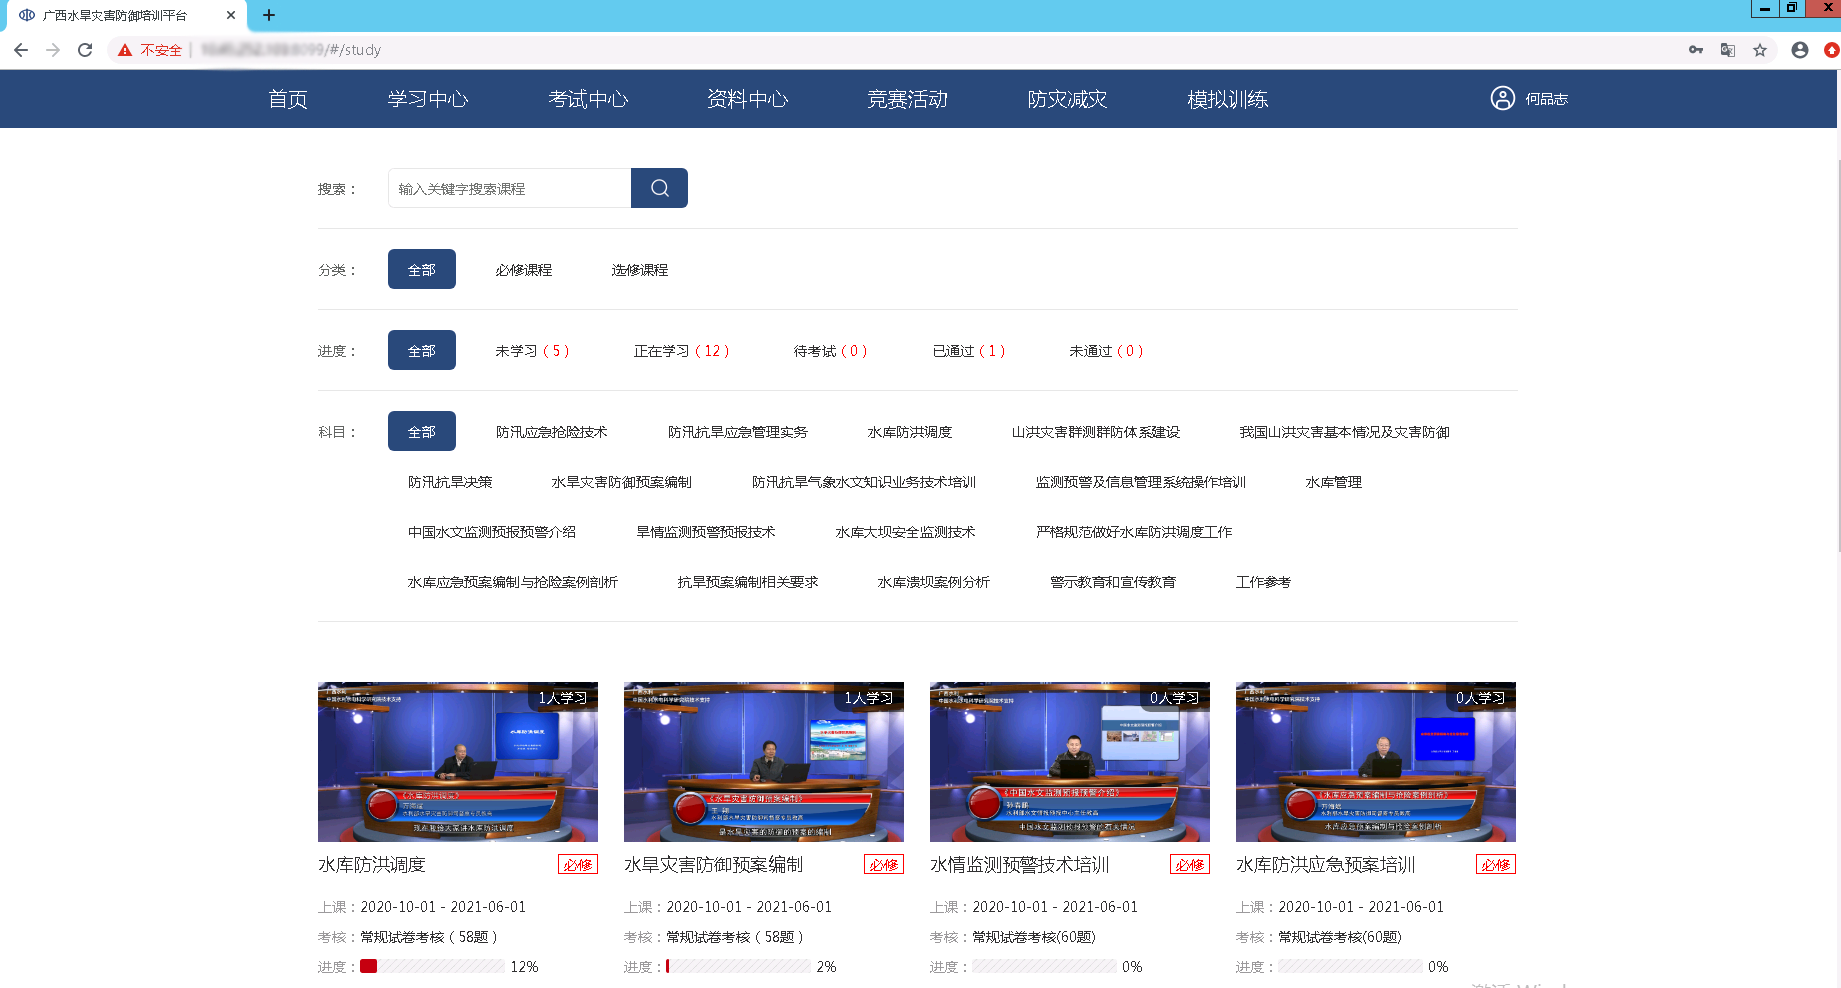The image size is (1841, 988).
Task: Click the 广西水旱灾害防御培训平台 browser tab
Action: 115,15
